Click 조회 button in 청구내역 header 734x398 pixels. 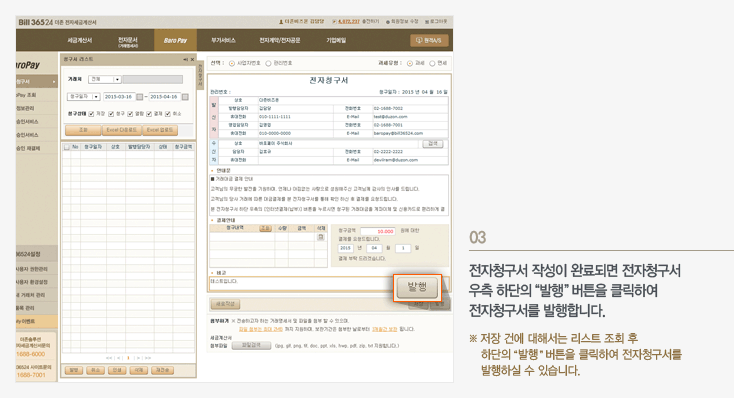[x=265, y=228]
